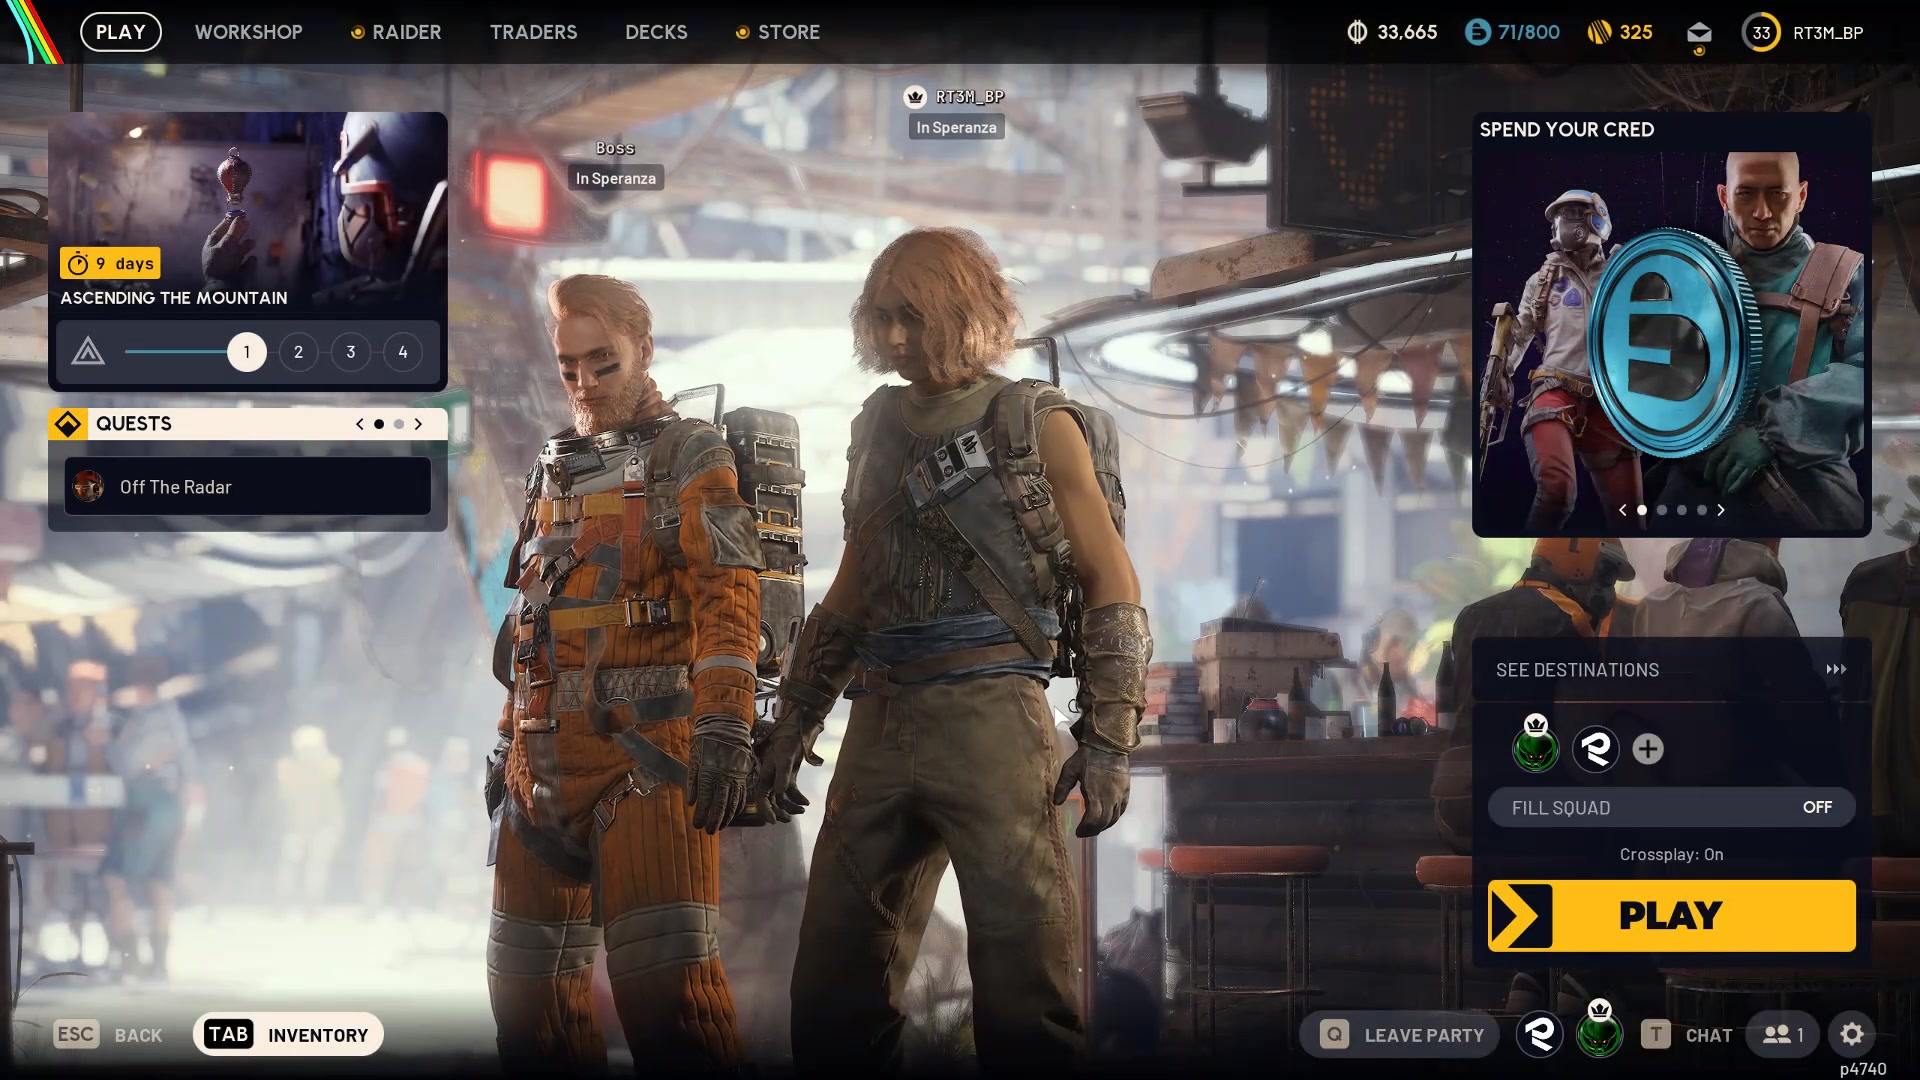Open the player level 33 badge

pyautogui.click(x=1761, y=33)
